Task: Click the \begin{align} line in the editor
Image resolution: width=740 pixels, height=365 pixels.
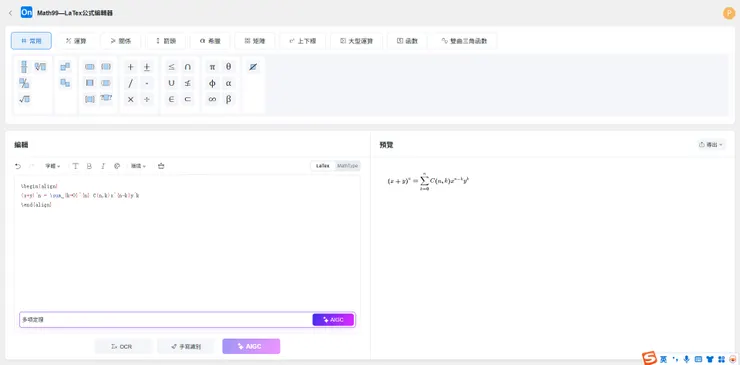Action: click(x=39, y=187)
